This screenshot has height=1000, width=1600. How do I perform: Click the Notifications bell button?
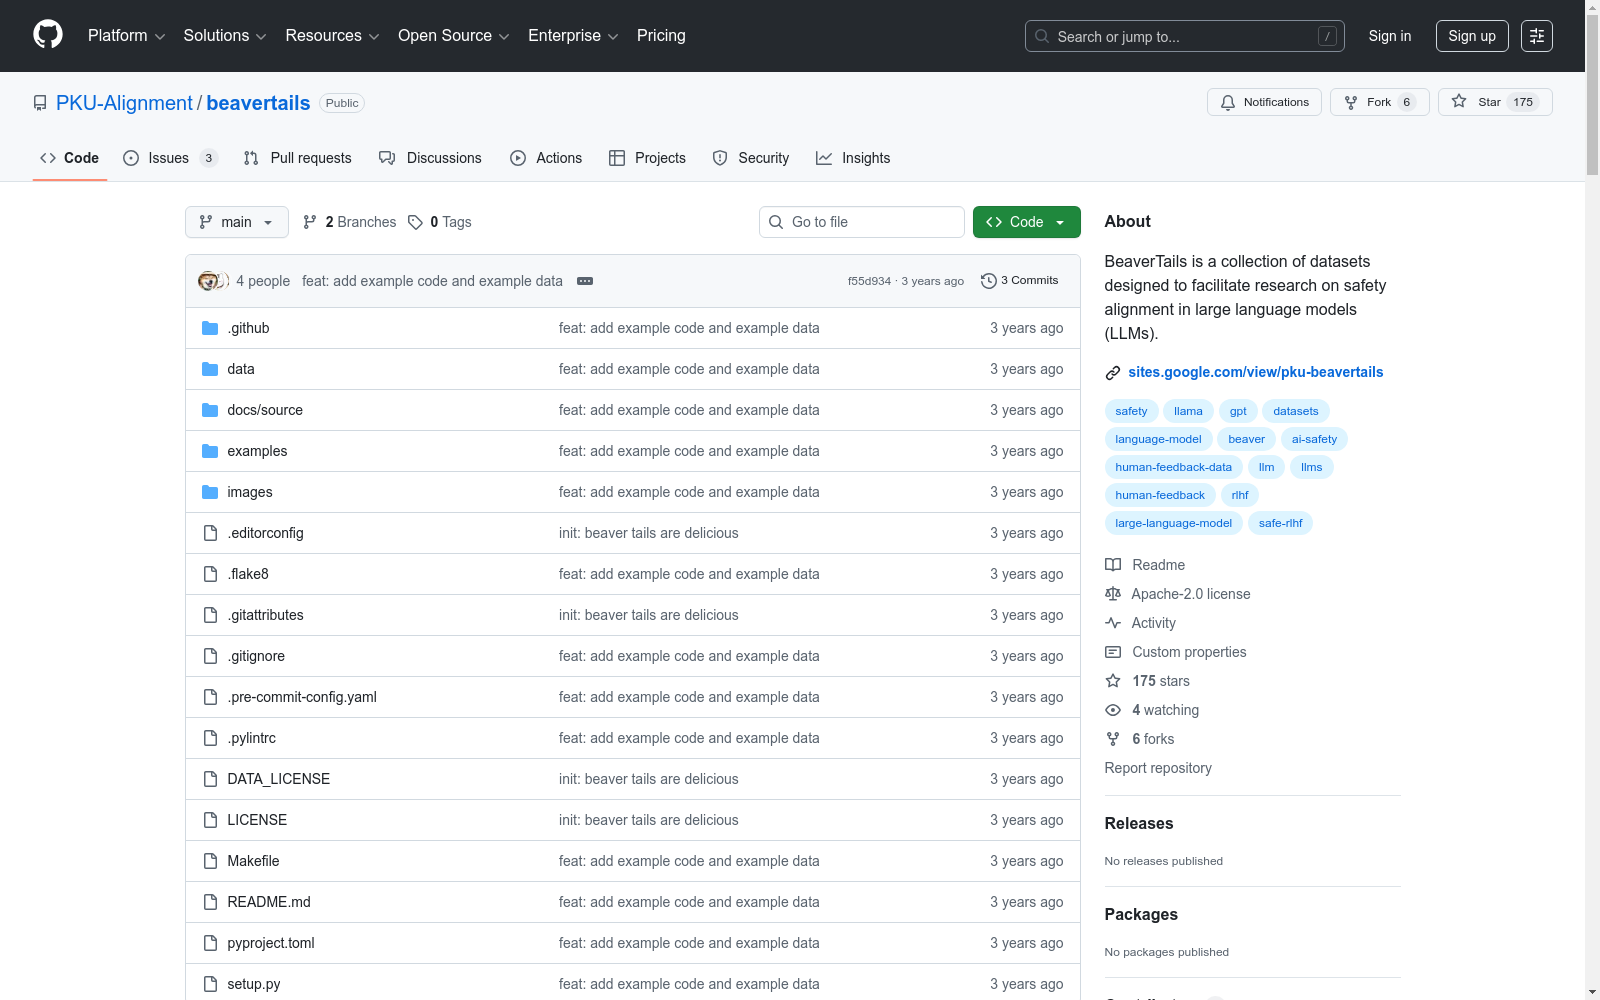pos(1265,102)
